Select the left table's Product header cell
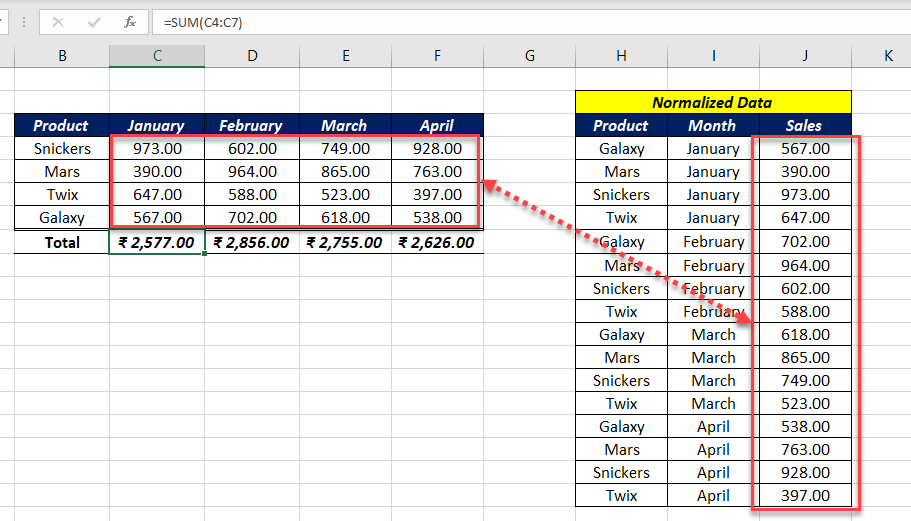The image size is (911, 521). coord(62,125)
